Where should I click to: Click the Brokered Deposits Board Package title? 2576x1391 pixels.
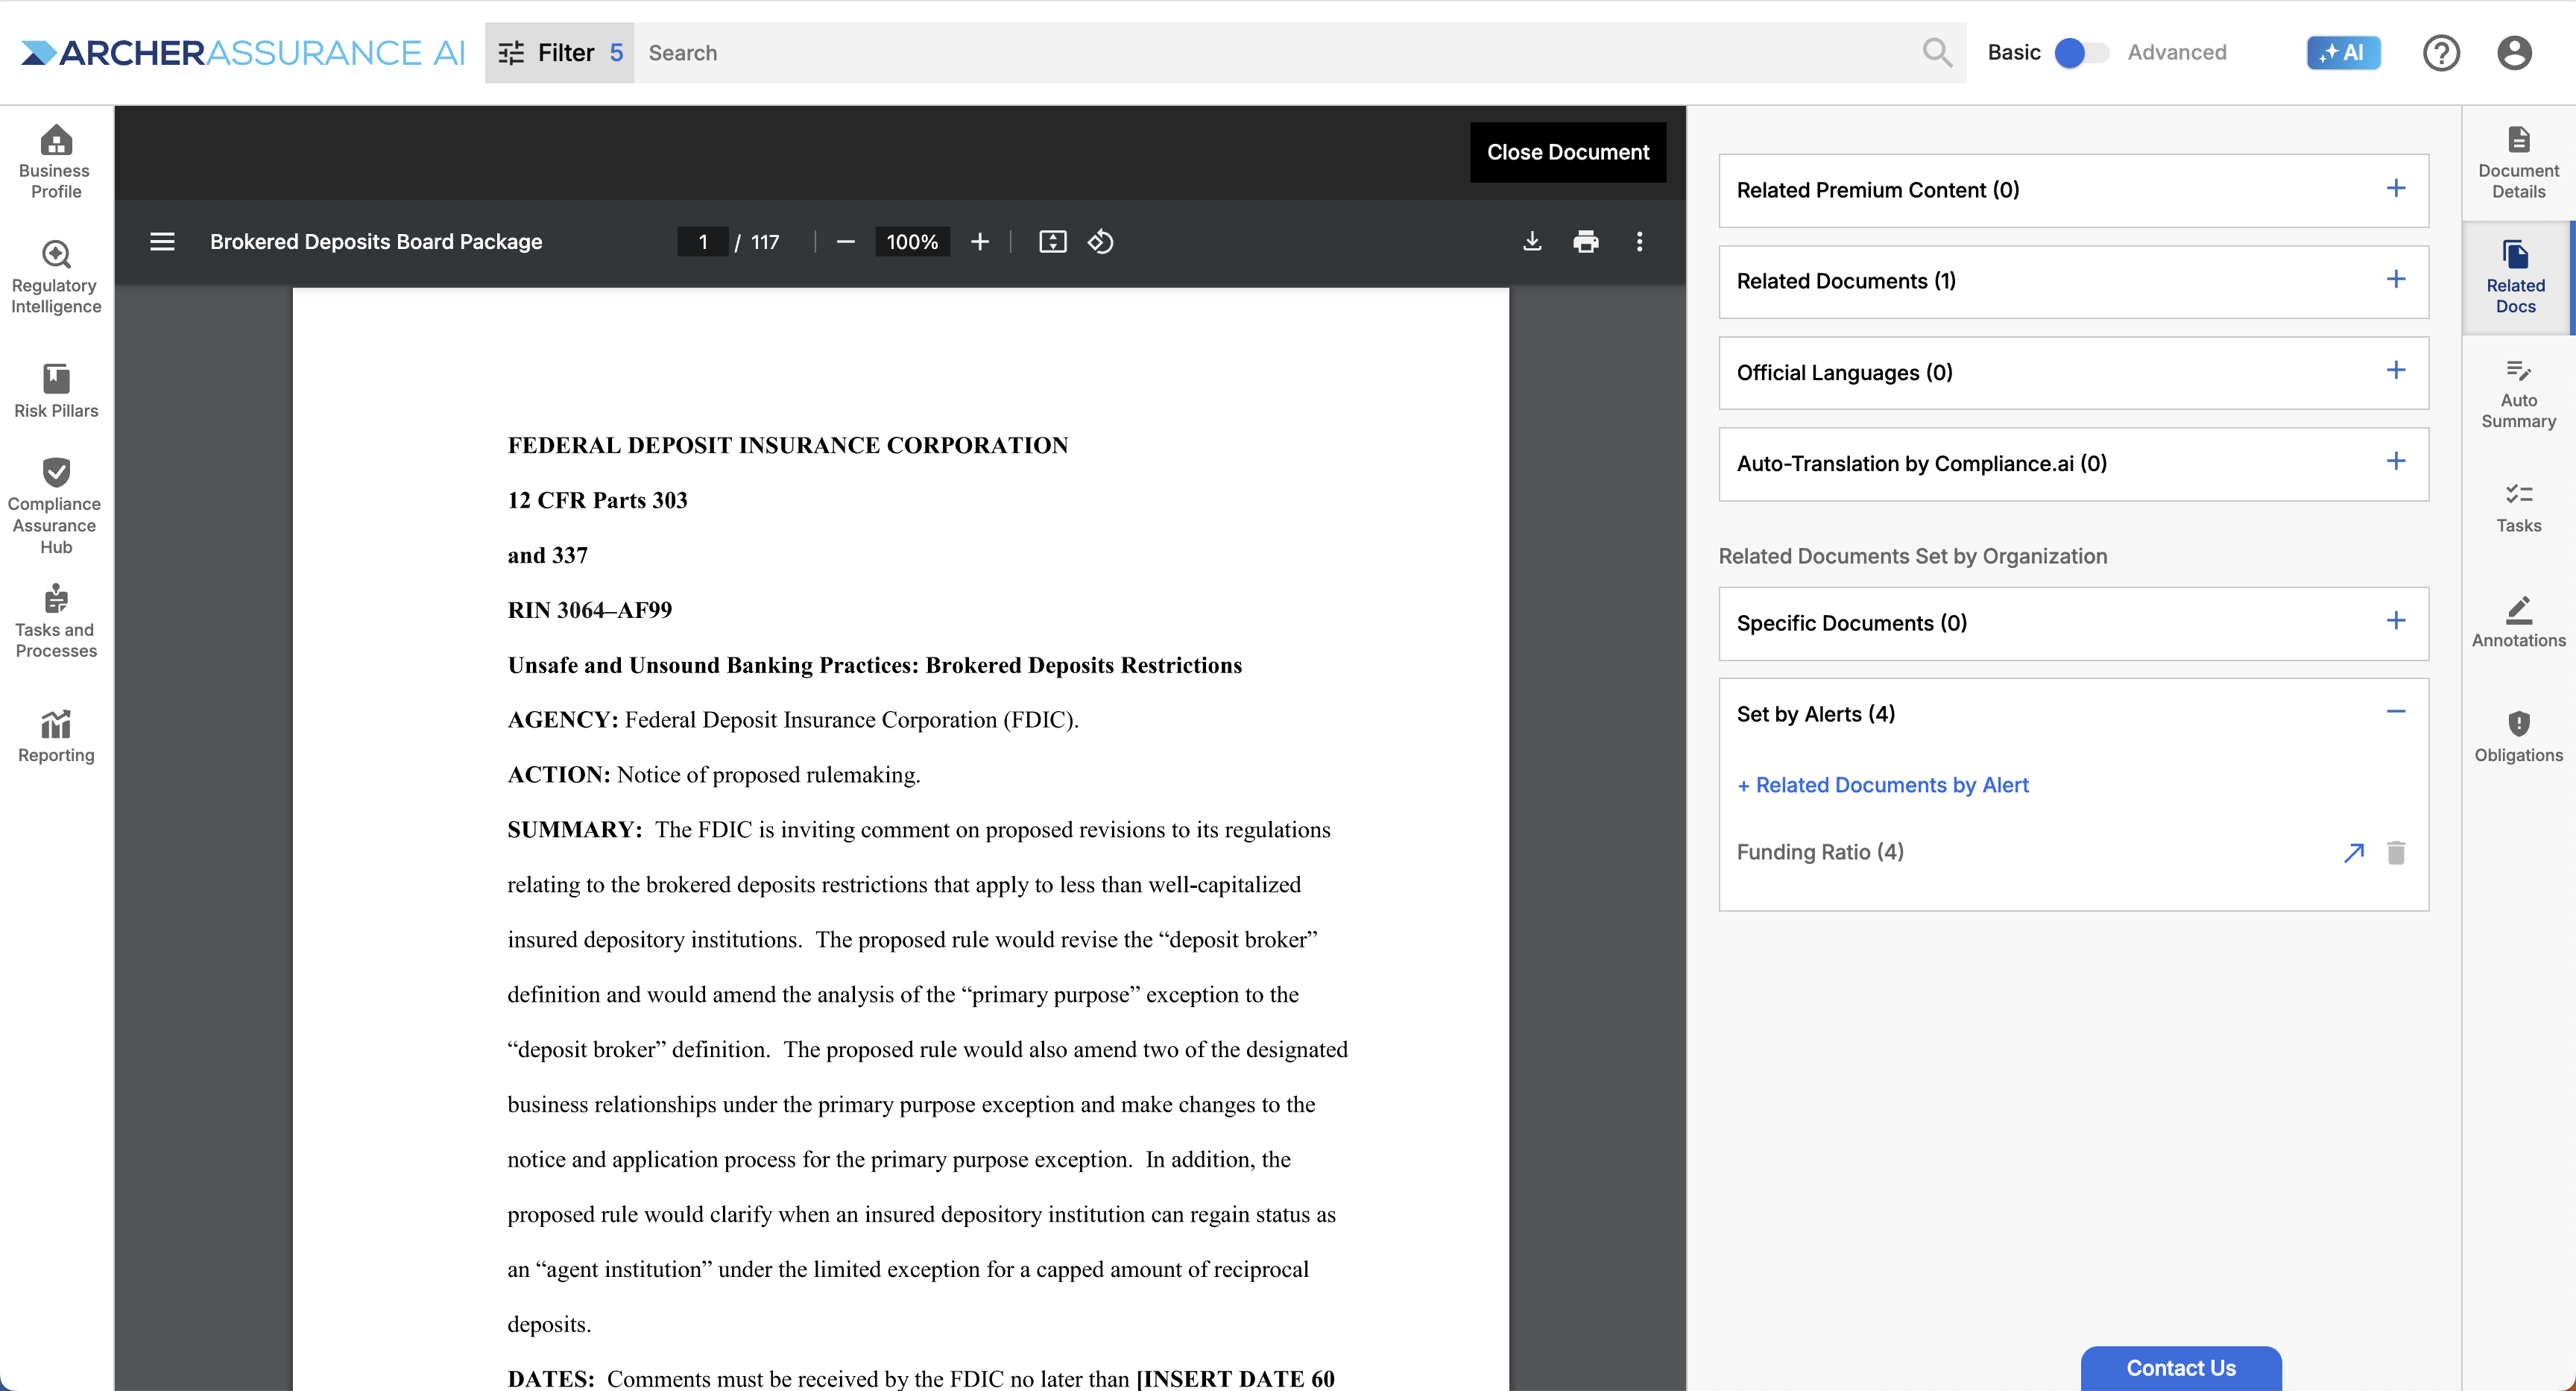pos(376,242)
